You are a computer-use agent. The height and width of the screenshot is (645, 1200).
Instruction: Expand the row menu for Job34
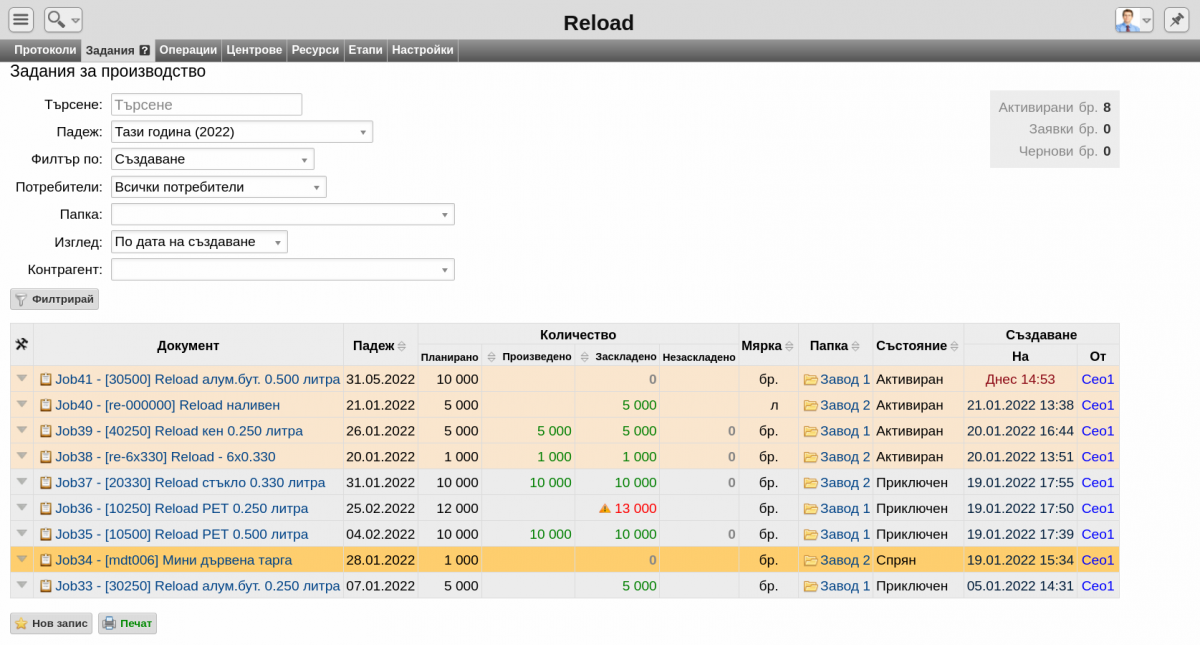[22, 559]
